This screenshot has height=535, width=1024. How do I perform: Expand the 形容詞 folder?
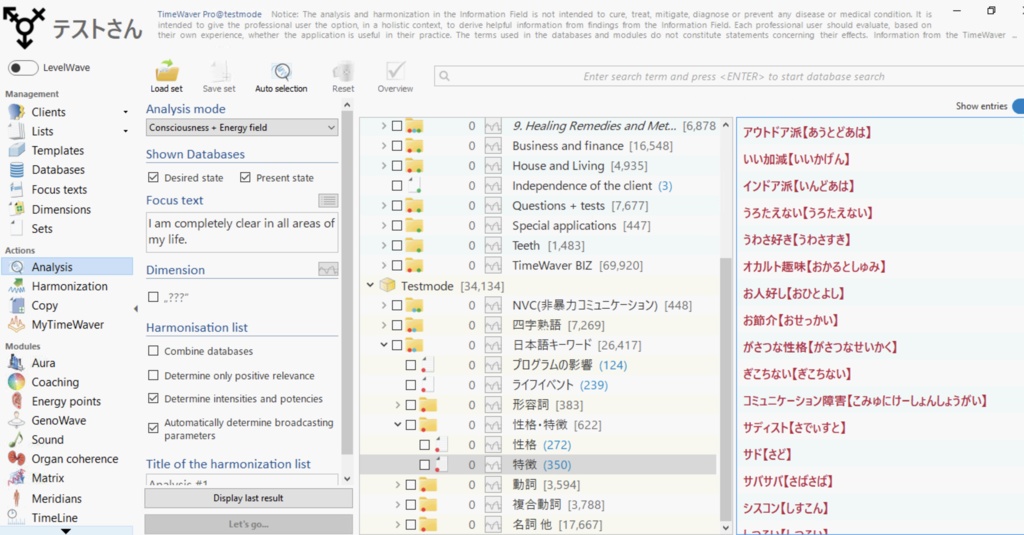pos(398,405)
